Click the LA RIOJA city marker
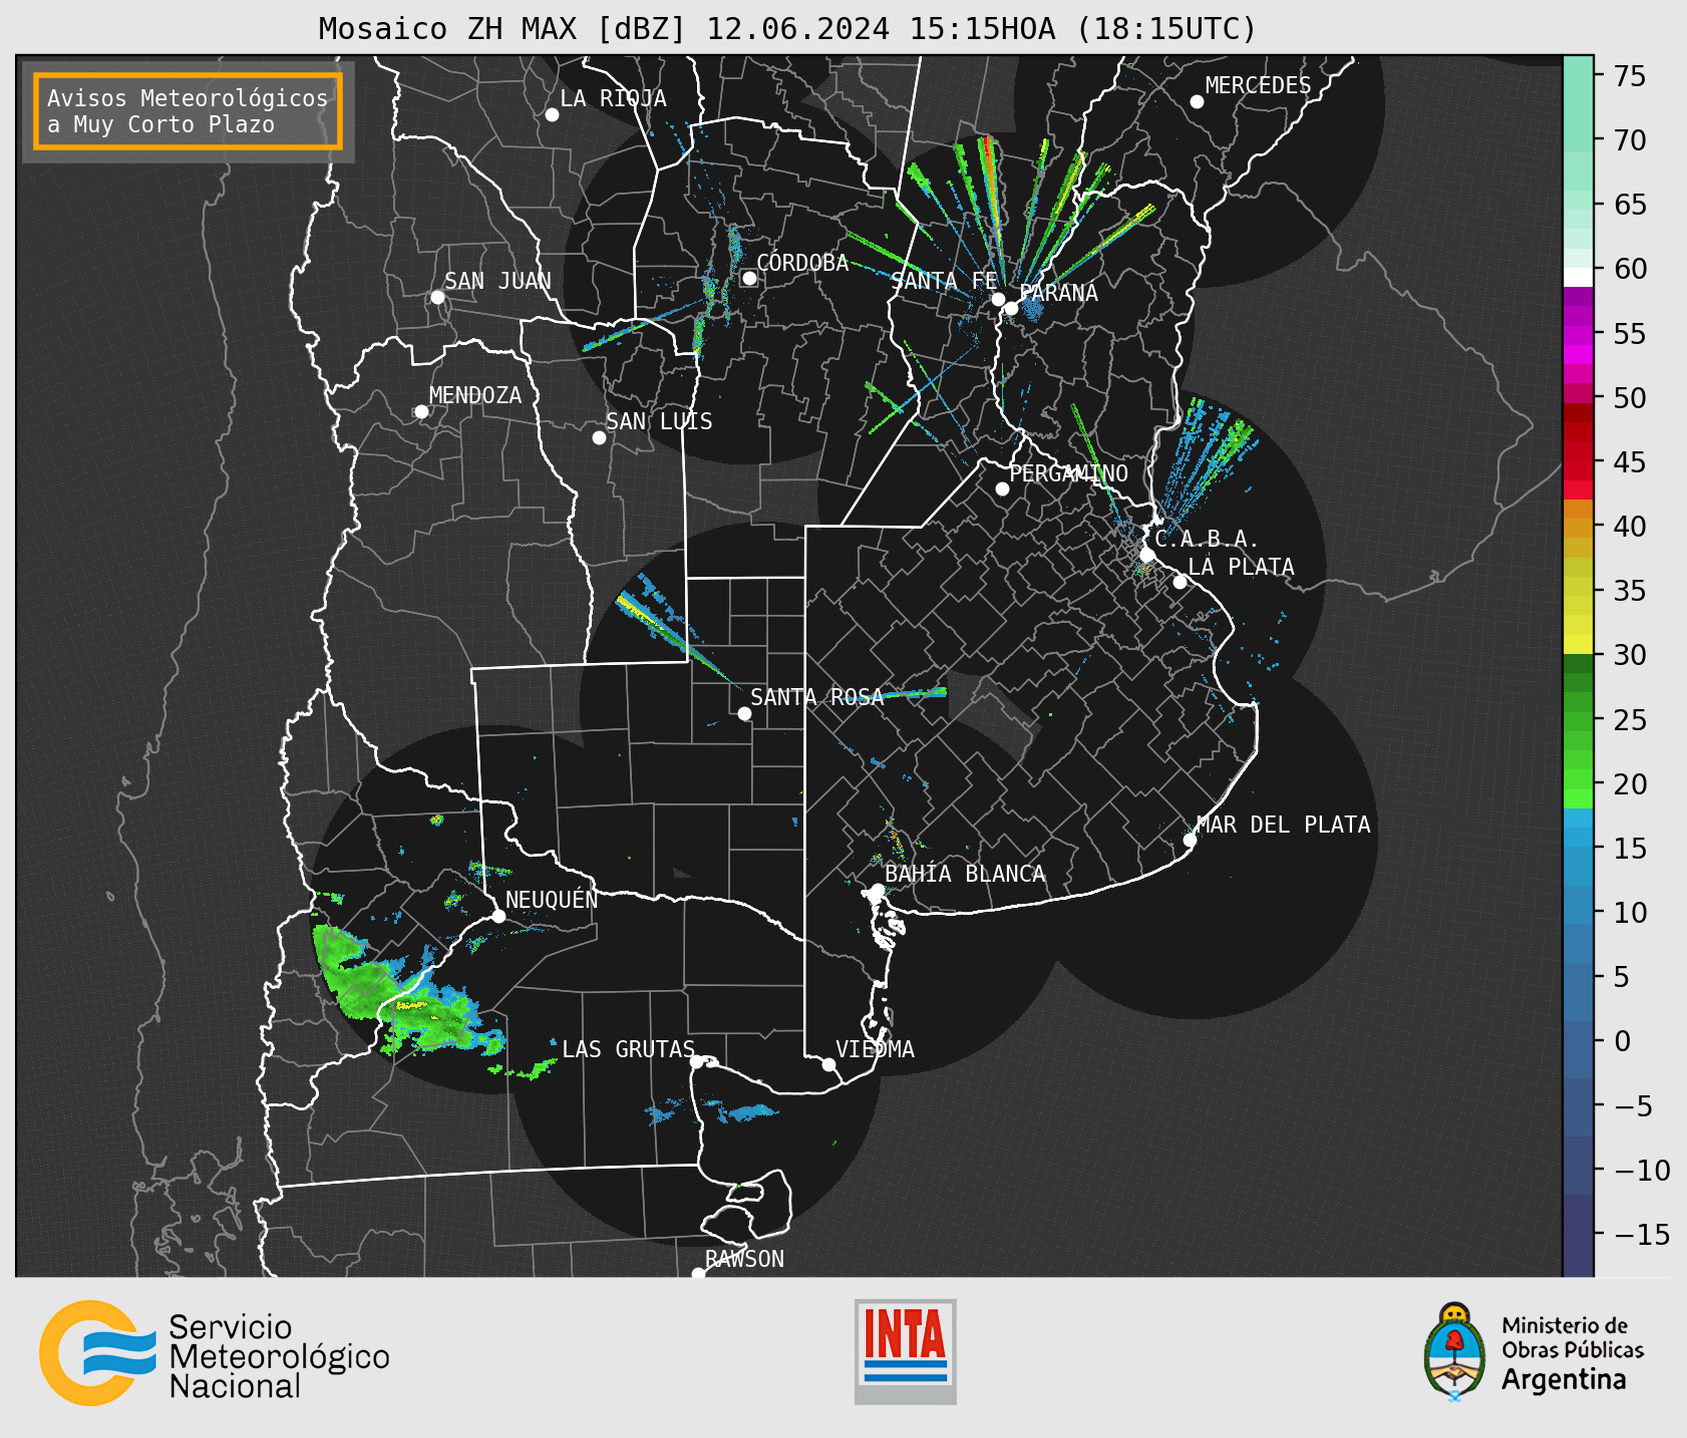Viewport: 1687px width, 1438px height. click(x=552, y=115)
